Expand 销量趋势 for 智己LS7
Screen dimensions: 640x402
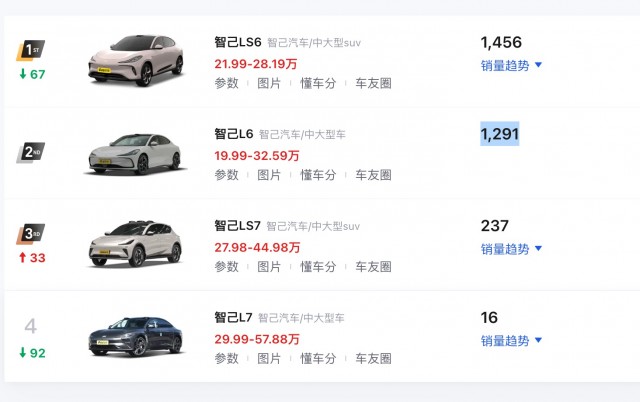pyautogui.click(x=511, y=249)
